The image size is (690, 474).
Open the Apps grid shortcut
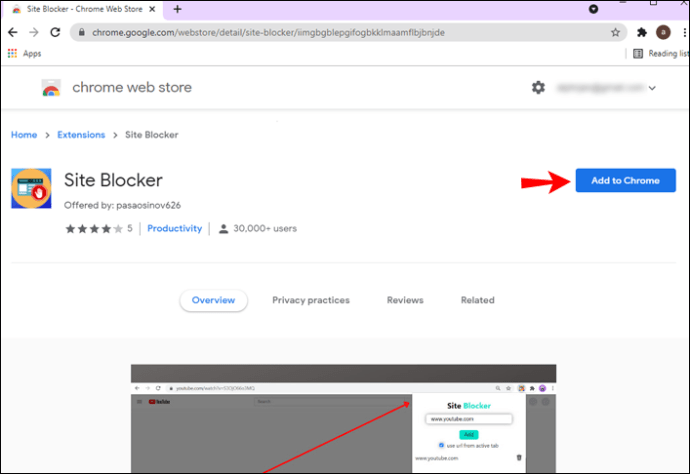[25, 53]
